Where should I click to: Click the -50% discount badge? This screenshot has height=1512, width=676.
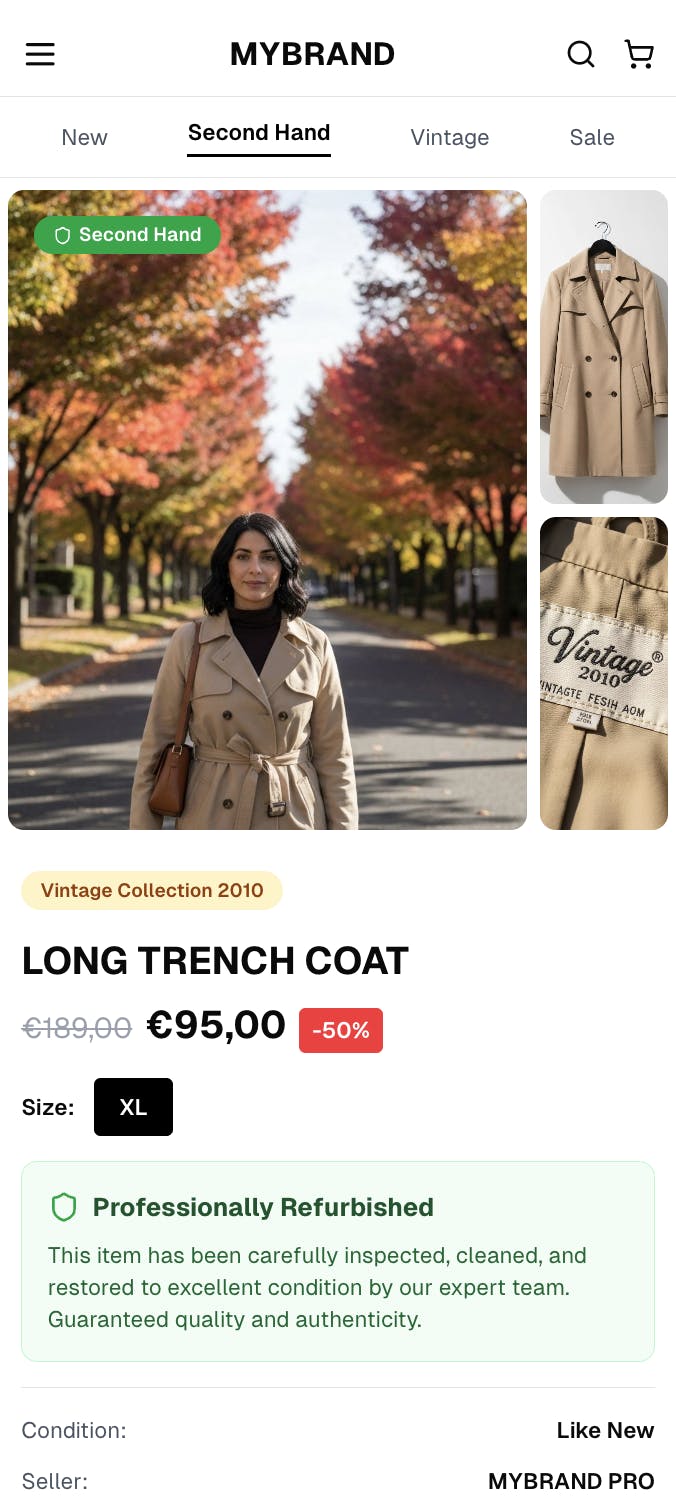(x=341, y=1030)
